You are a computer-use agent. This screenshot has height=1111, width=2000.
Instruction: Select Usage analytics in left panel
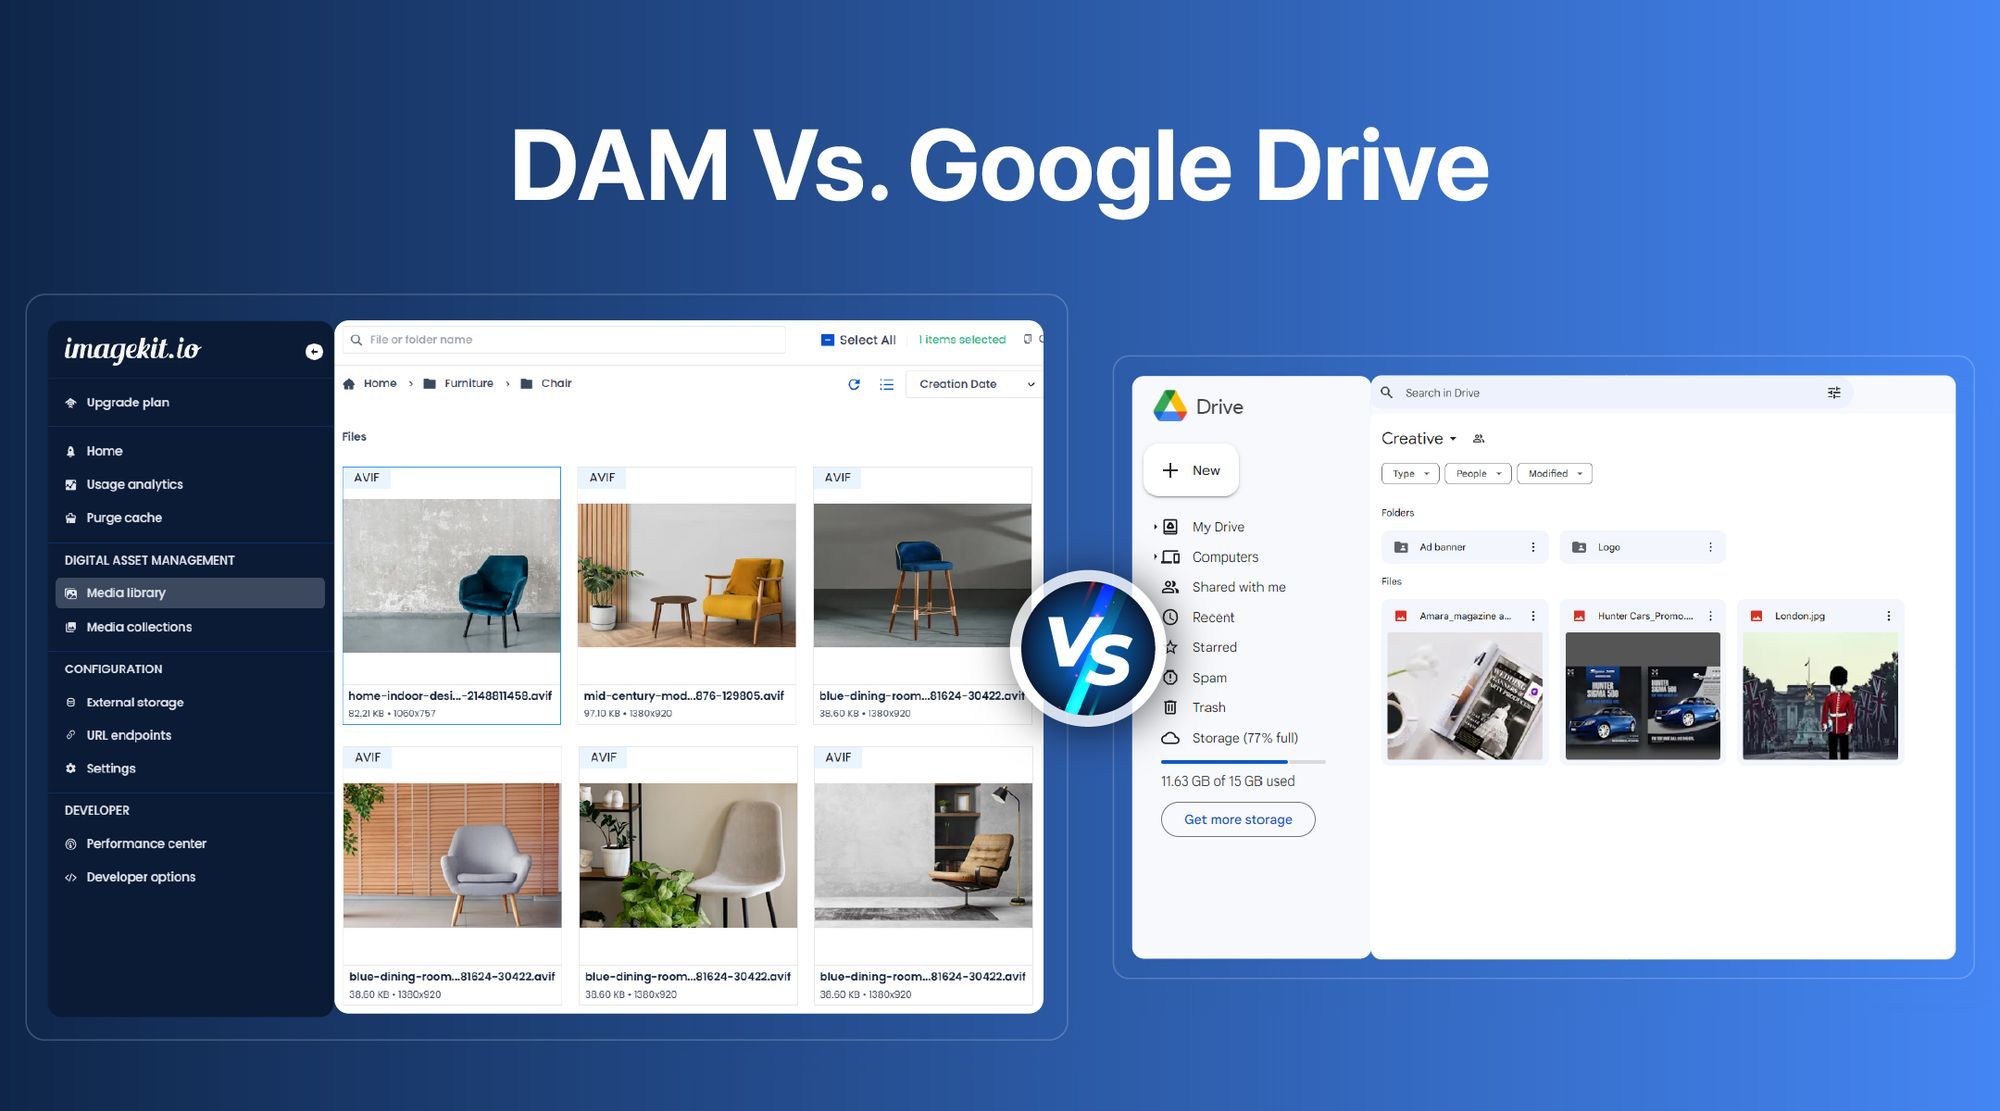[x=134, y=484]
